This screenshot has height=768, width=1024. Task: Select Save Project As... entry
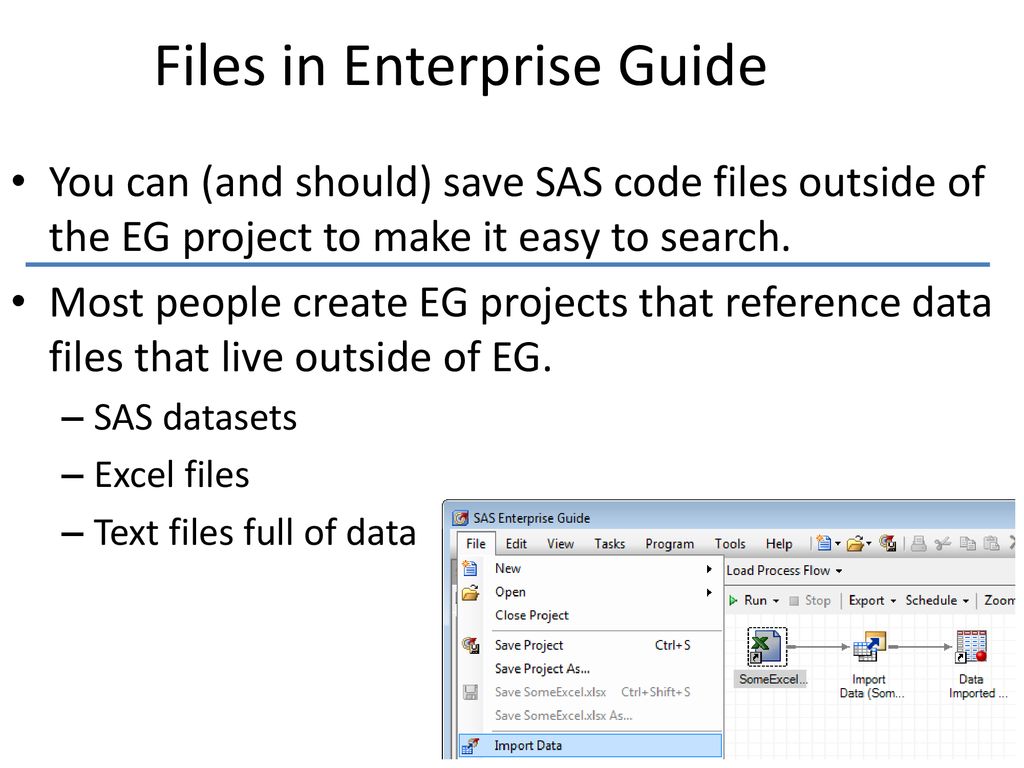click(x=590, y=669)
